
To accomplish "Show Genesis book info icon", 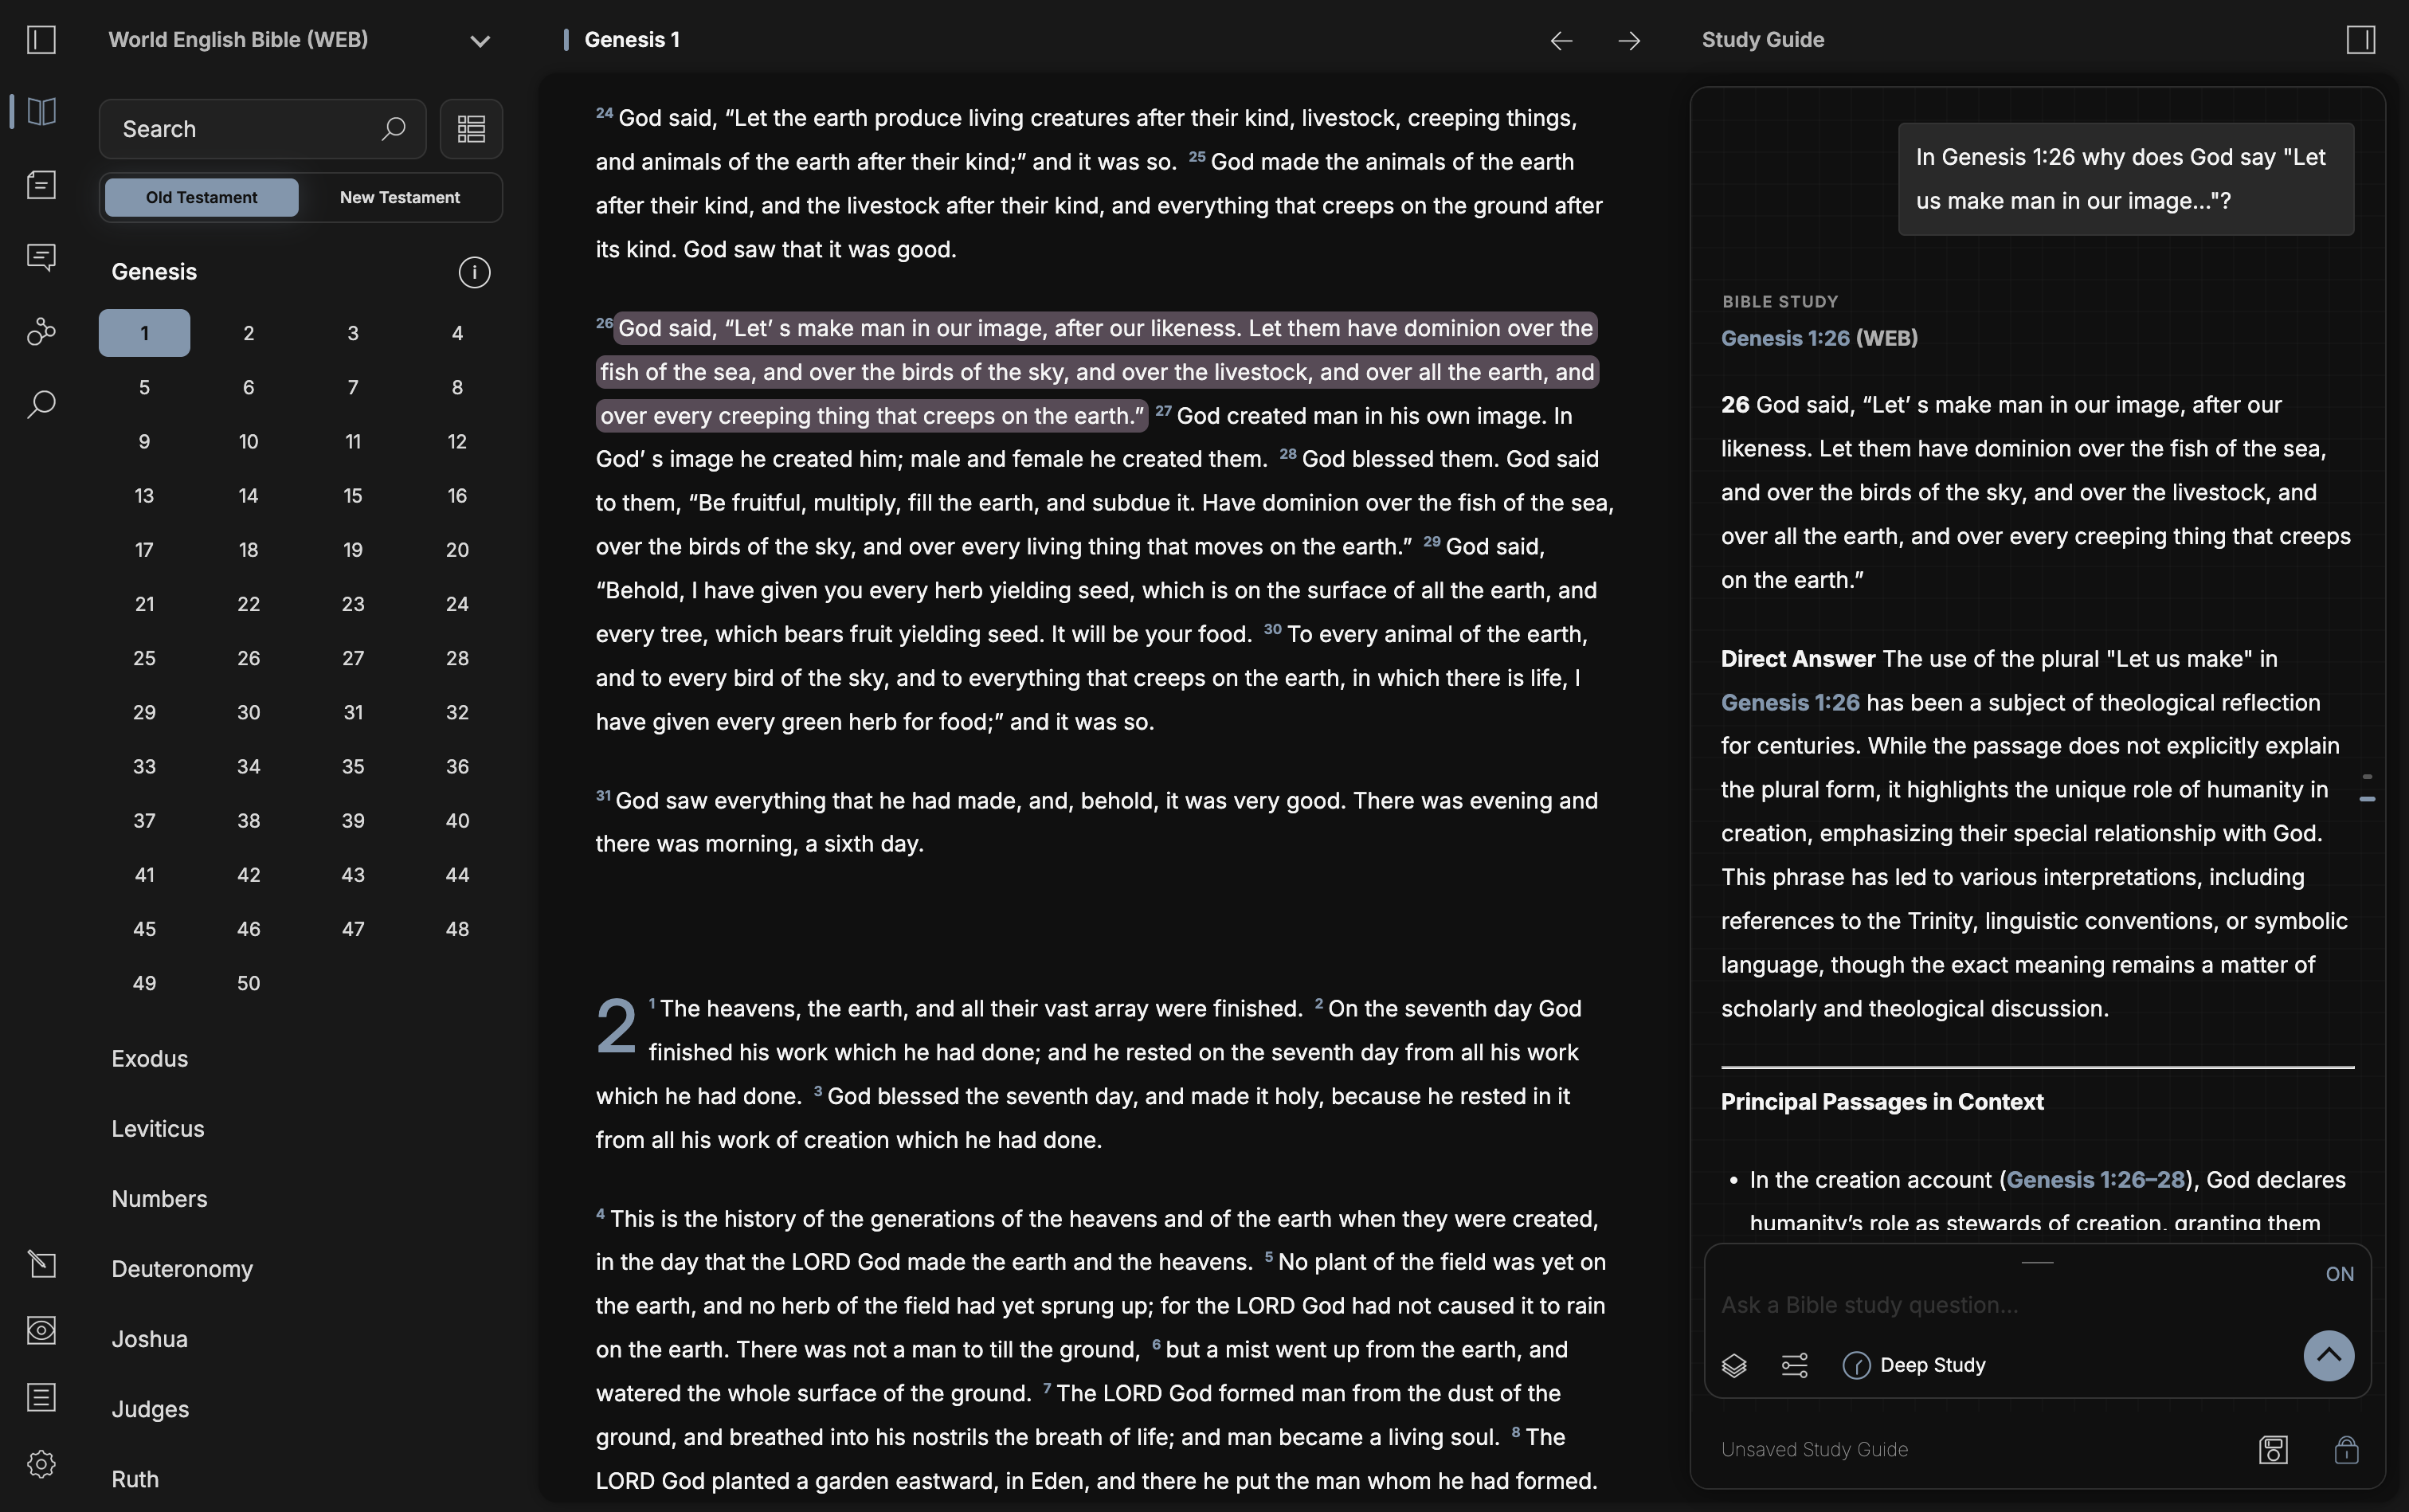I will coord(474,272).
